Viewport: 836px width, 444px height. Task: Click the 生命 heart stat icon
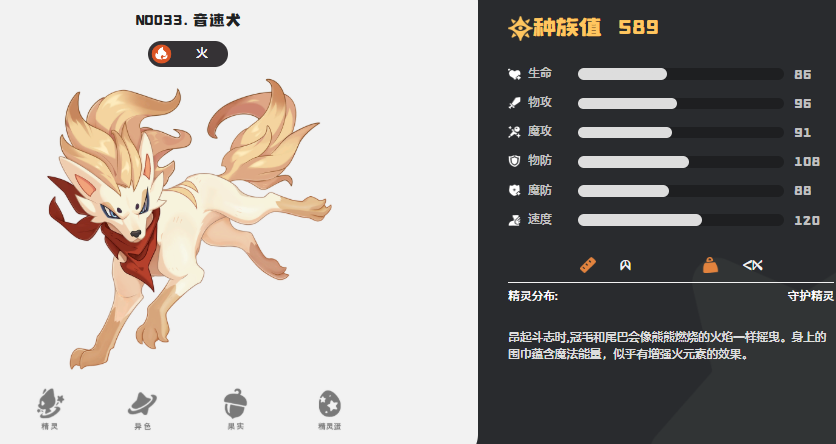point(514,74)
